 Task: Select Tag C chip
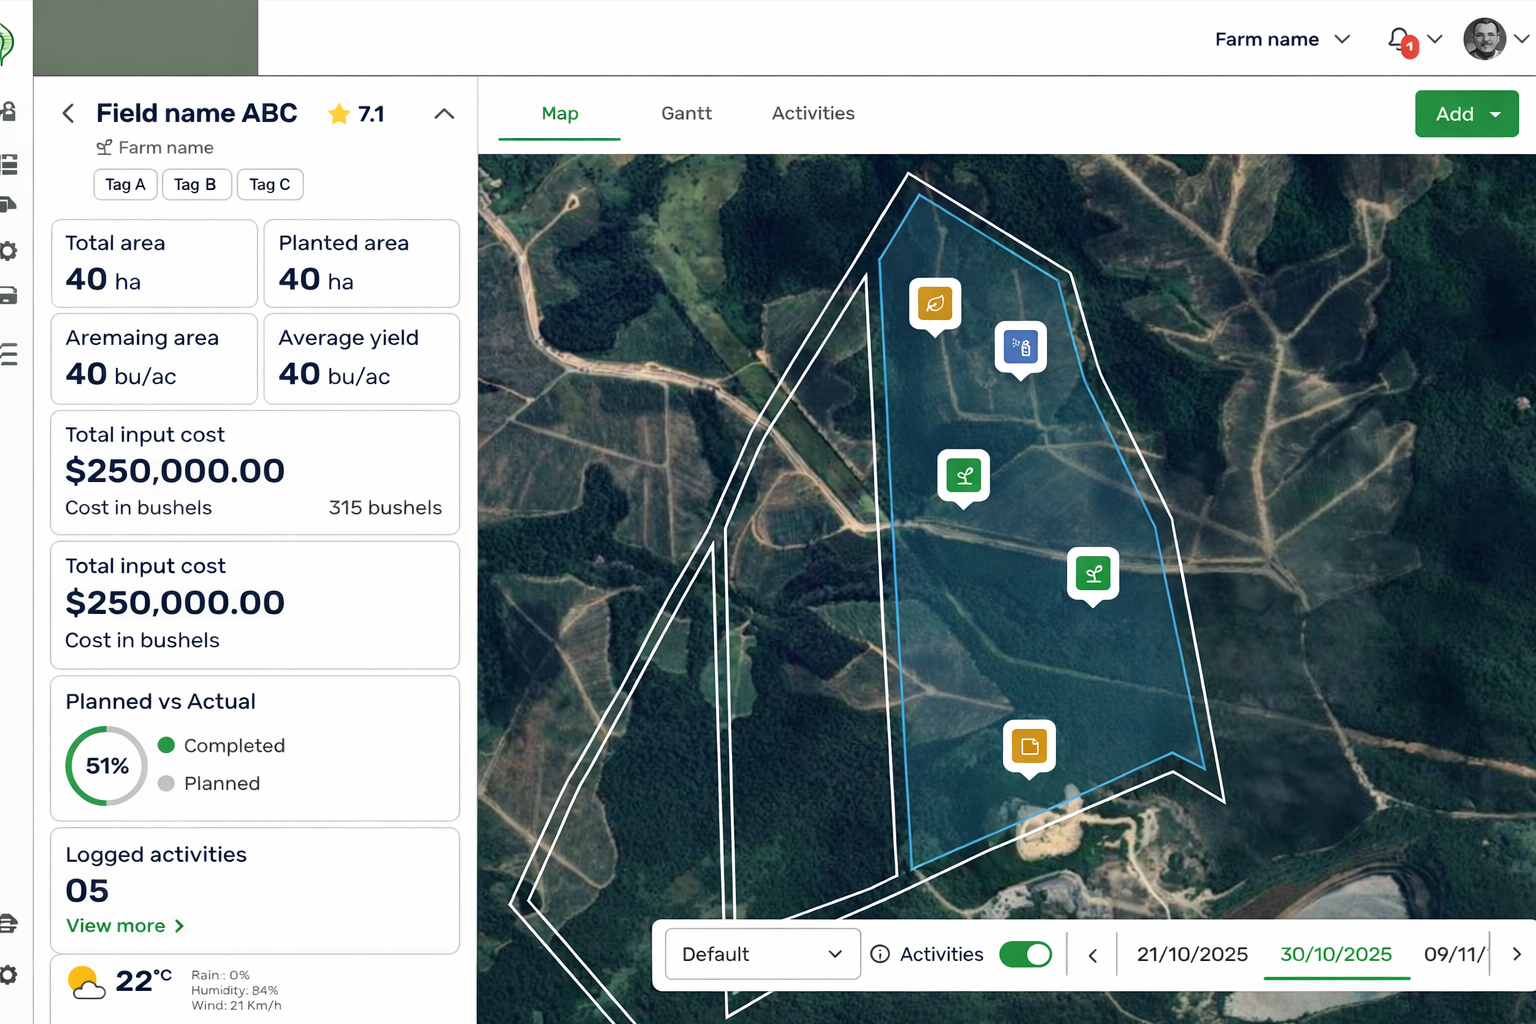[270, 184]
